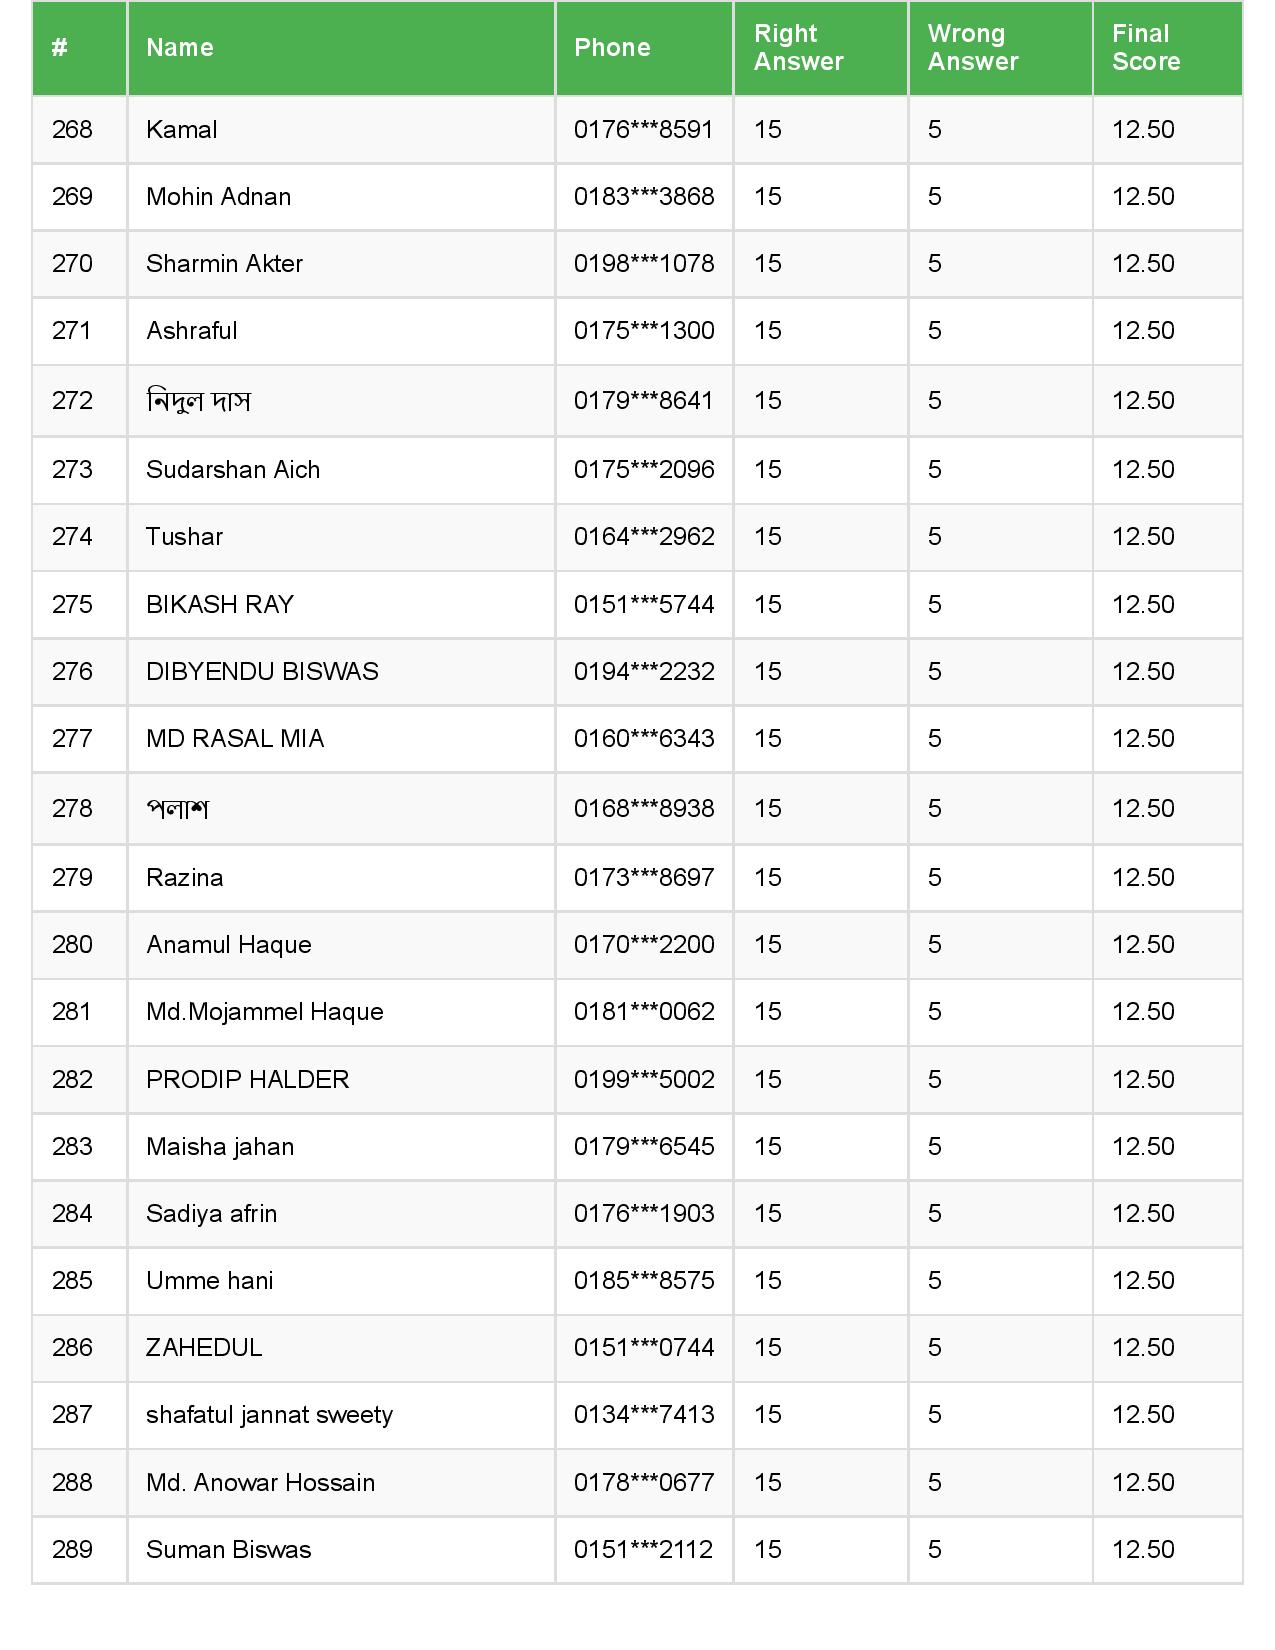Viewport: 1275px width, 1650px height.
Task: Click the shafatul jannat sweety name cell
Action: point(269,1415)
